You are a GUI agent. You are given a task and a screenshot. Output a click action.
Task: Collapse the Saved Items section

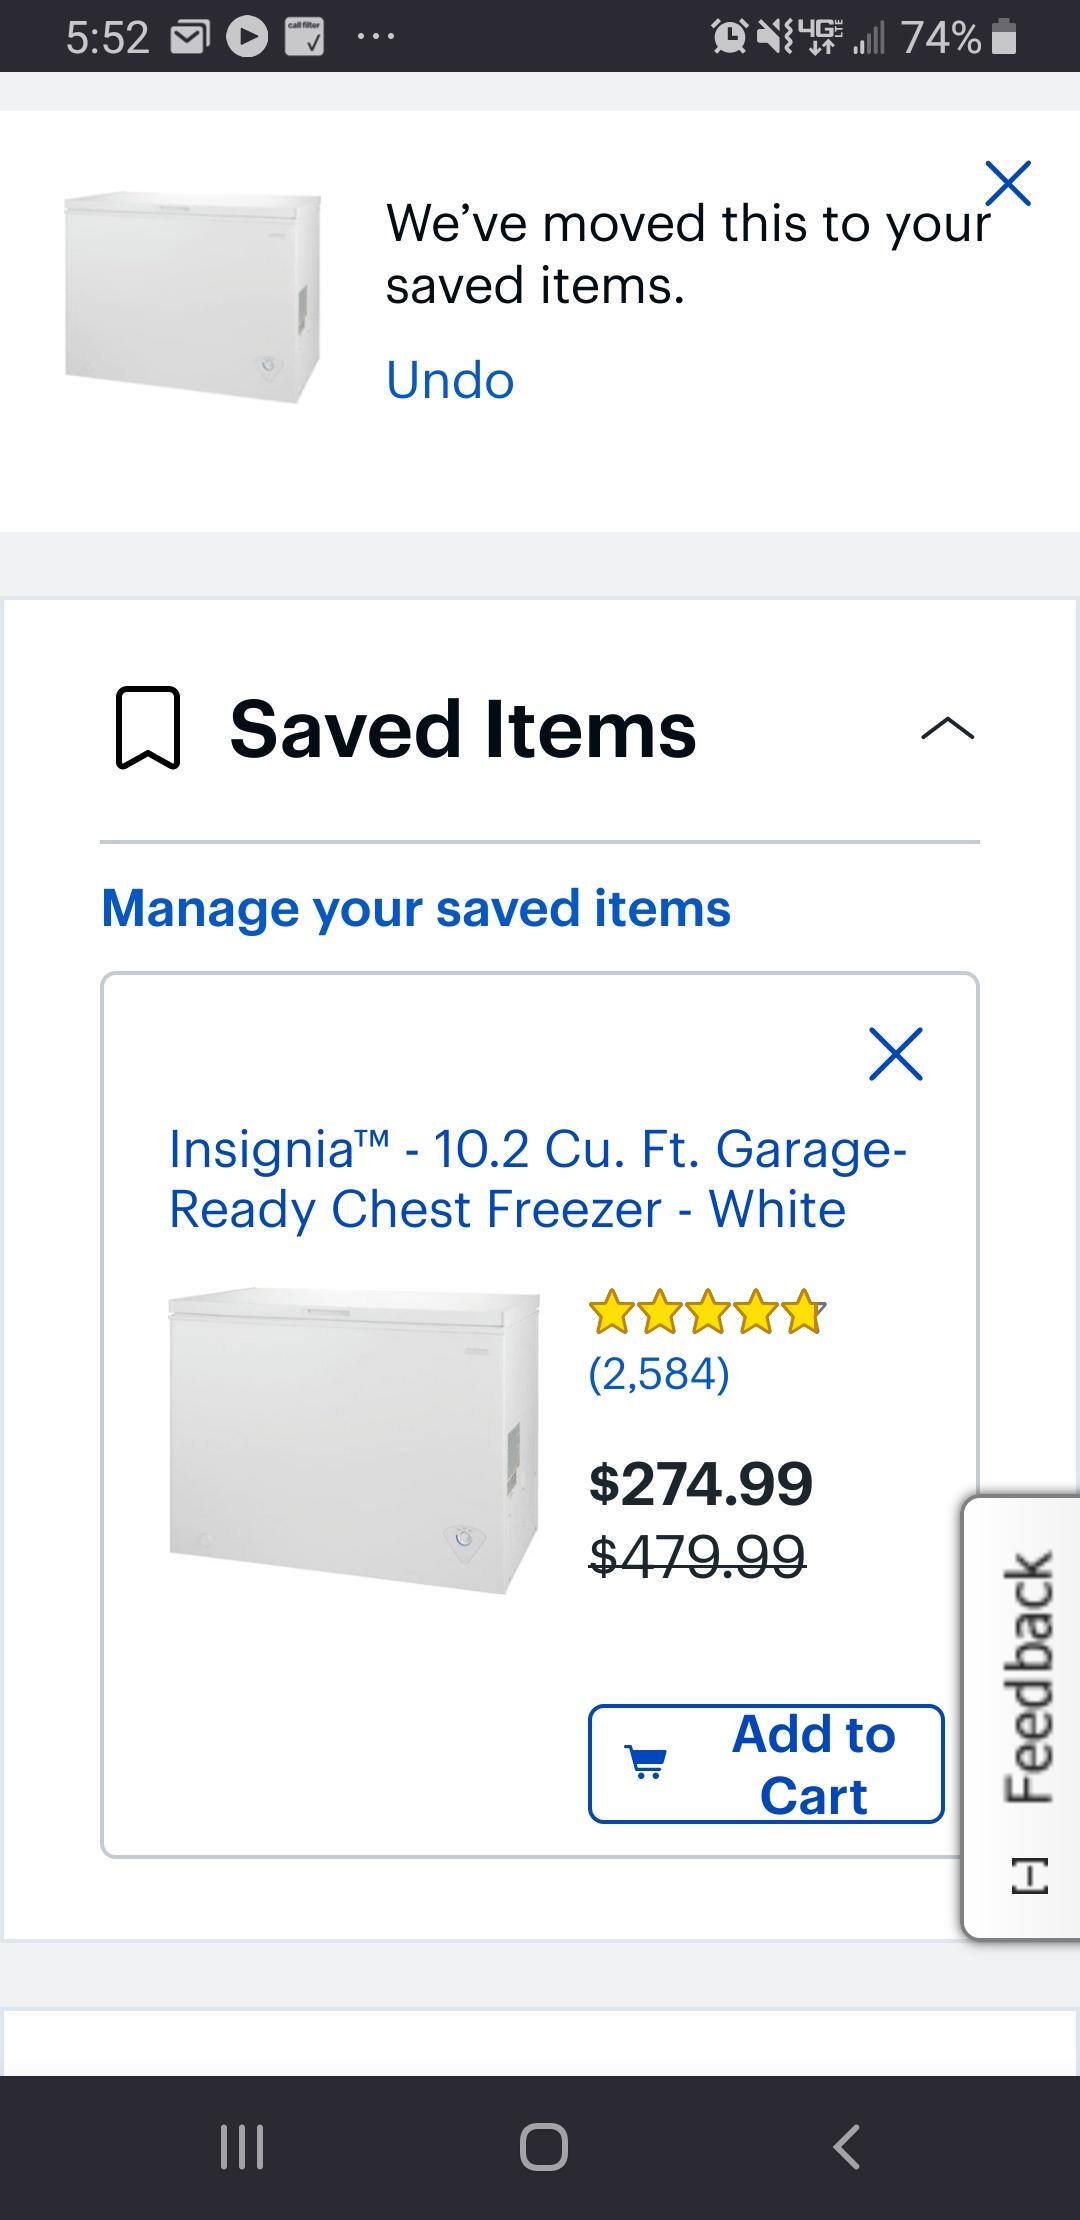[x=946, y=729]
